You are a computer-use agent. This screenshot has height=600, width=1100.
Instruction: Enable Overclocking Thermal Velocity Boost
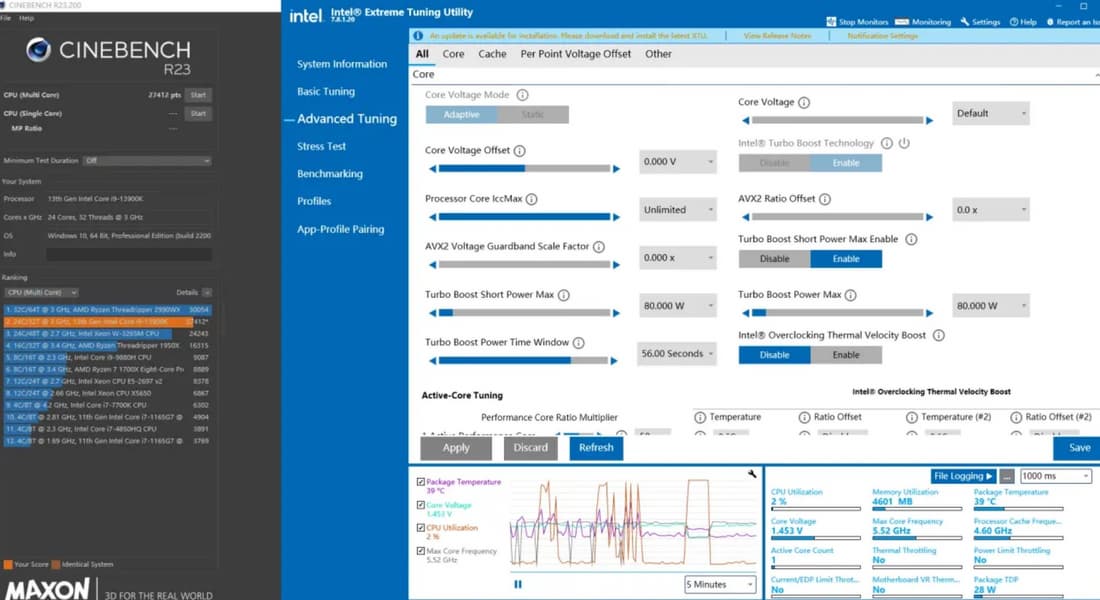coord(846,355)
